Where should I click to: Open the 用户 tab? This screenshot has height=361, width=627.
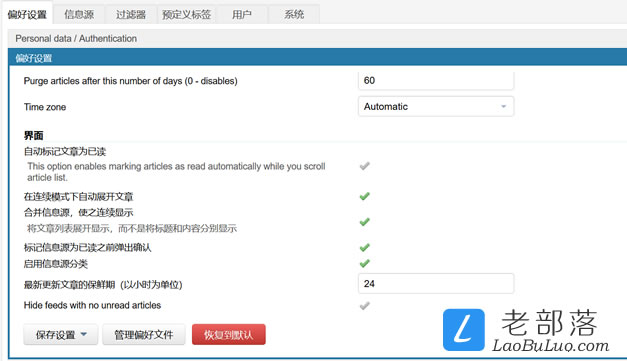(x=242, y=14)
